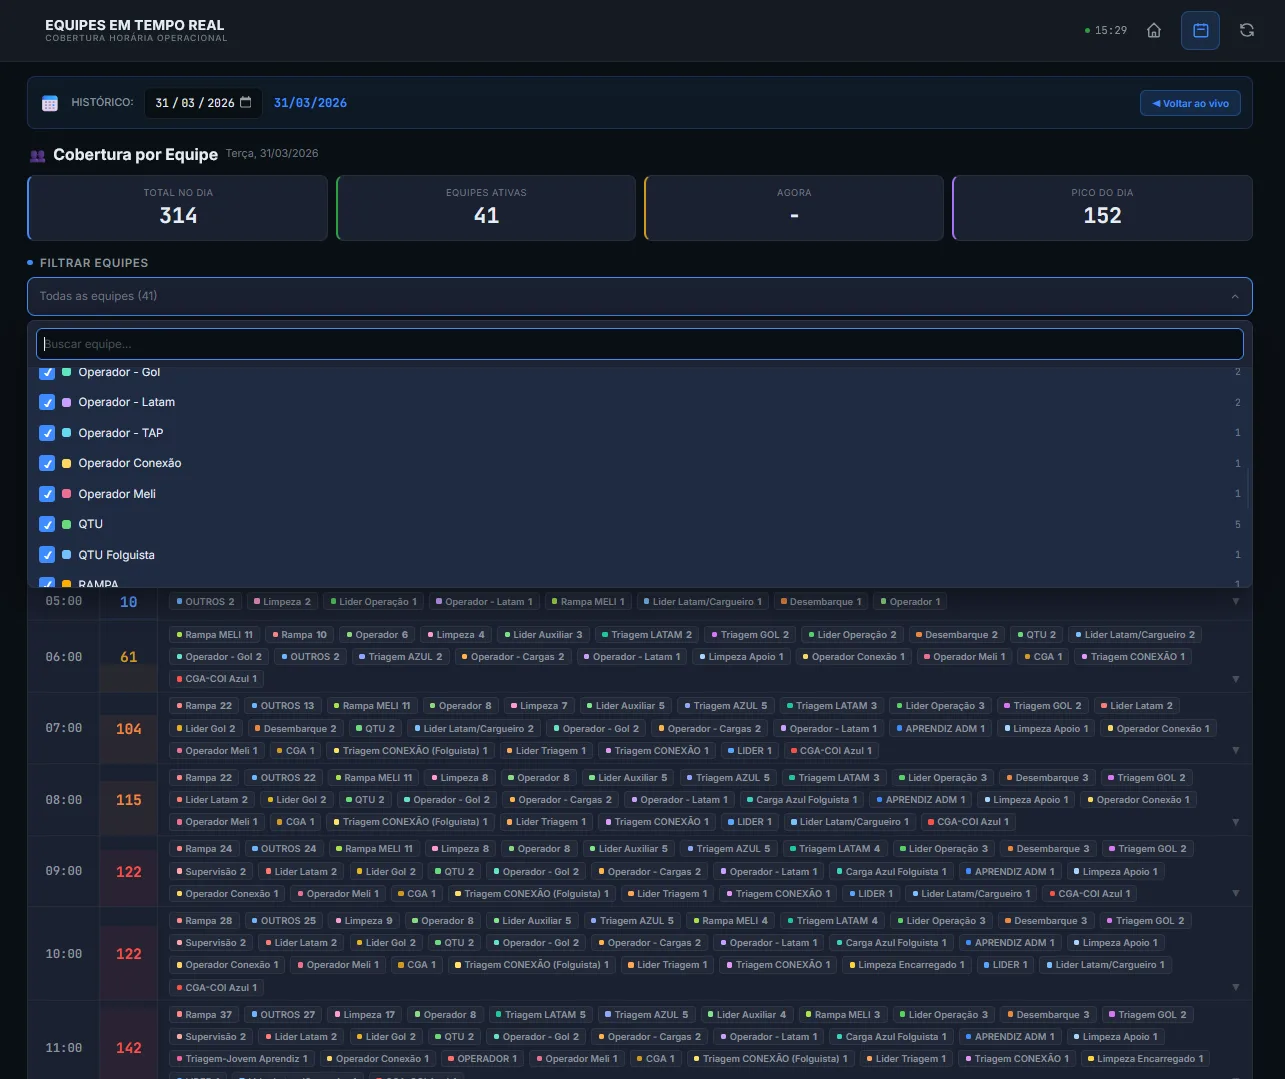Click APRENDIZ ADM 1 tag in 07:00 row
This screenshot has width=1285, height=1079.
tap(940, 729)
